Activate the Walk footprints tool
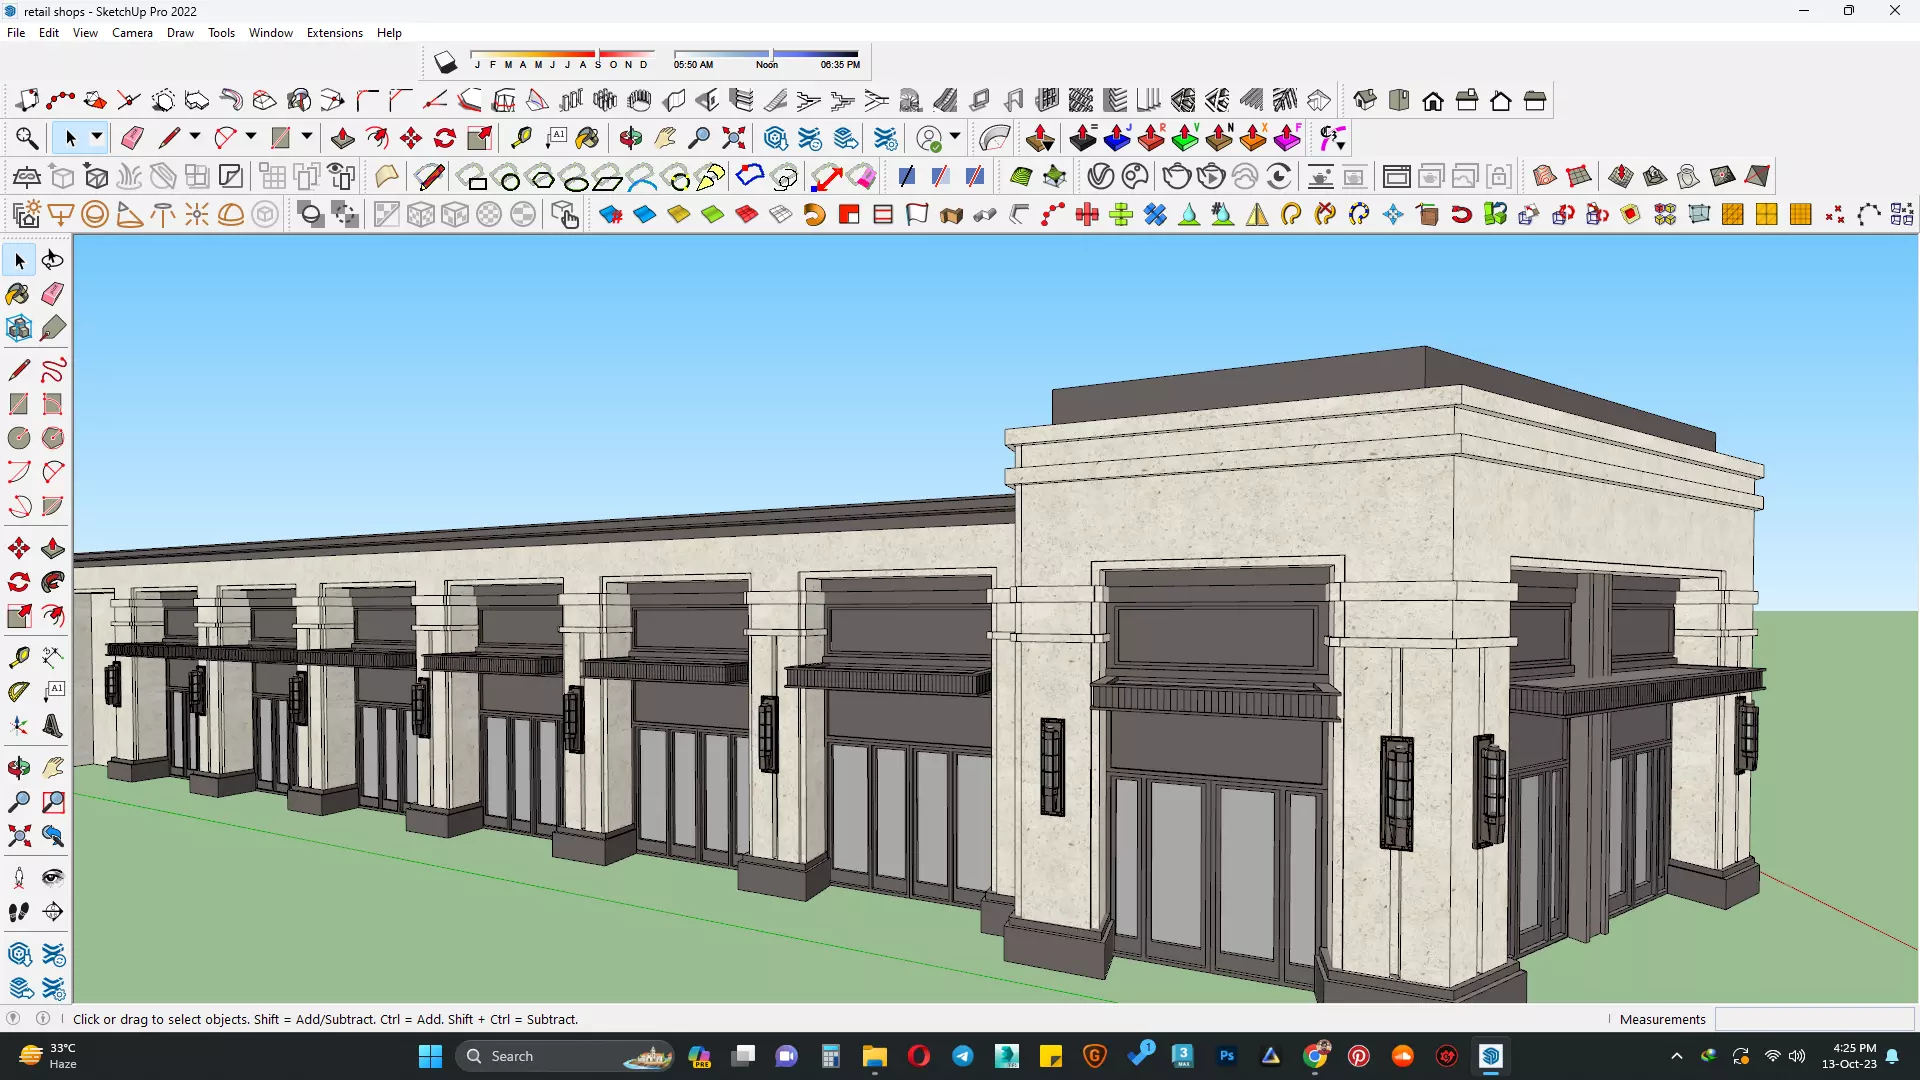 click(x=18, y=912)
